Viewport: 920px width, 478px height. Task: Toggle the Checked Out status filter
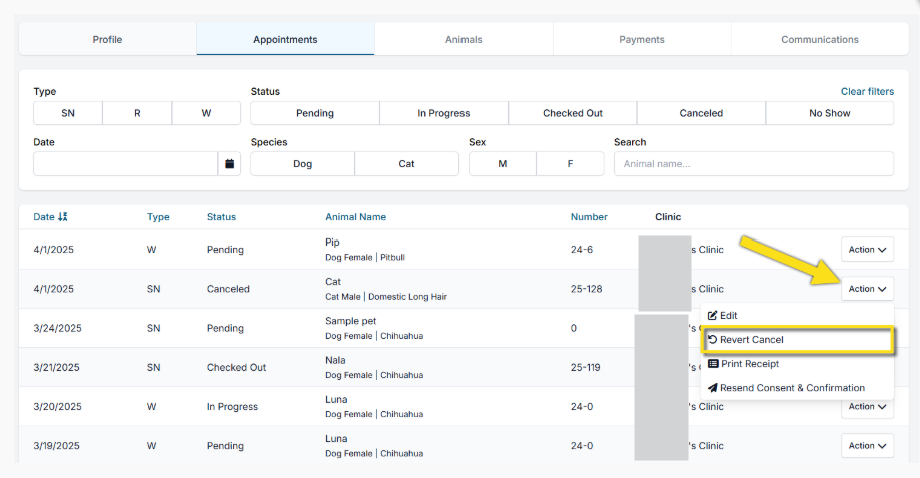[x=572, y=113]
